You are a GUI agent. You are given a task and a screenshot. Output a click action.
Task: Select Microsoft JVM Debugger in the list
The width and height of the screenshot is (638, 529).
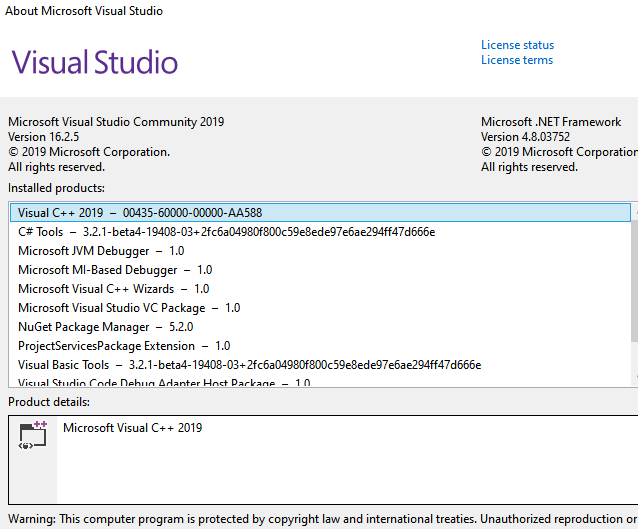click(x=101, y=251)
